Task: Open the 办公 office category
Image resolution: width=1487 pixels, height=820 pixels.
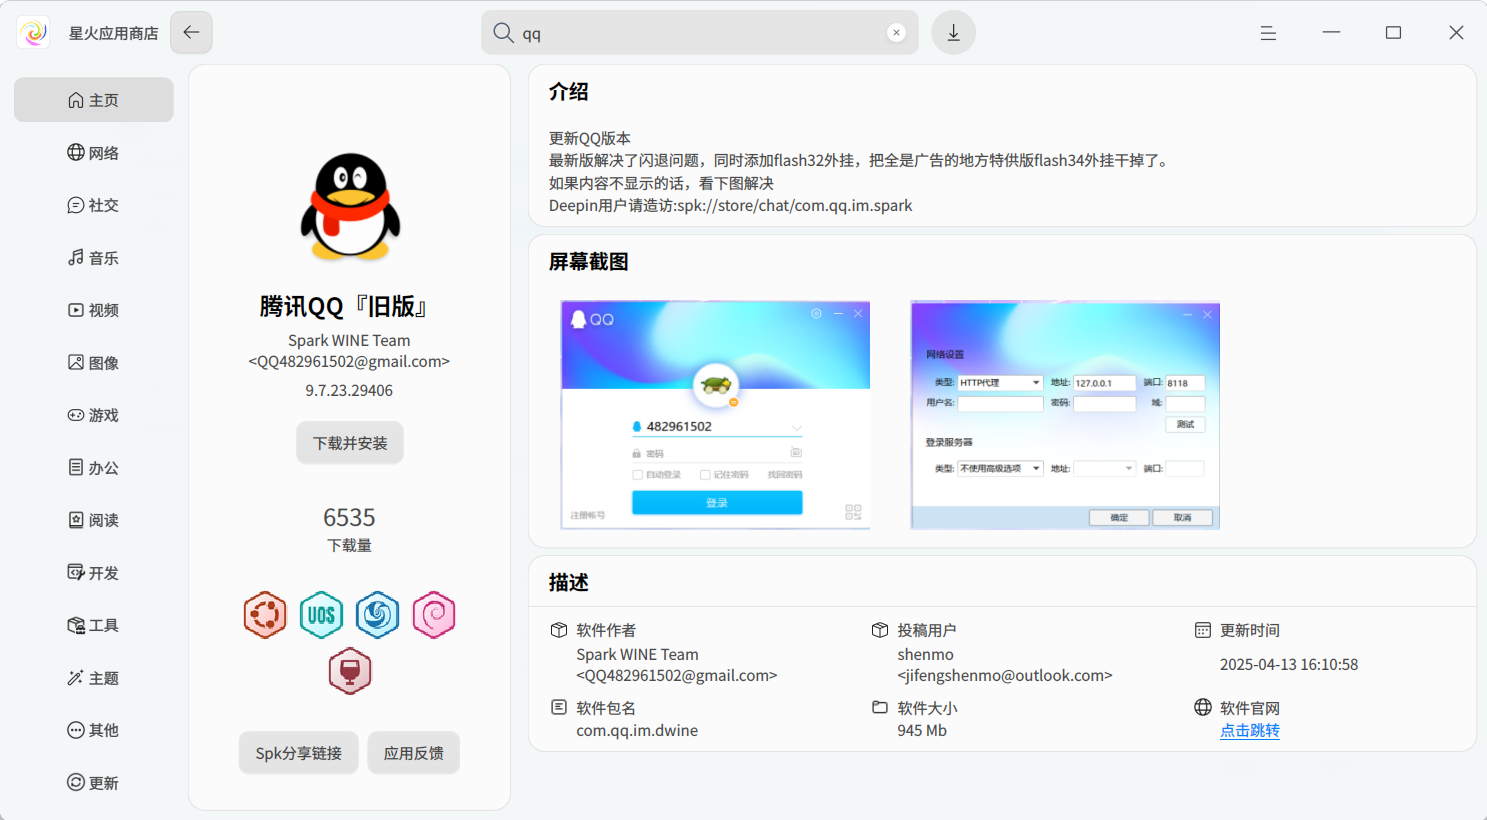Action: click(94, 468)
